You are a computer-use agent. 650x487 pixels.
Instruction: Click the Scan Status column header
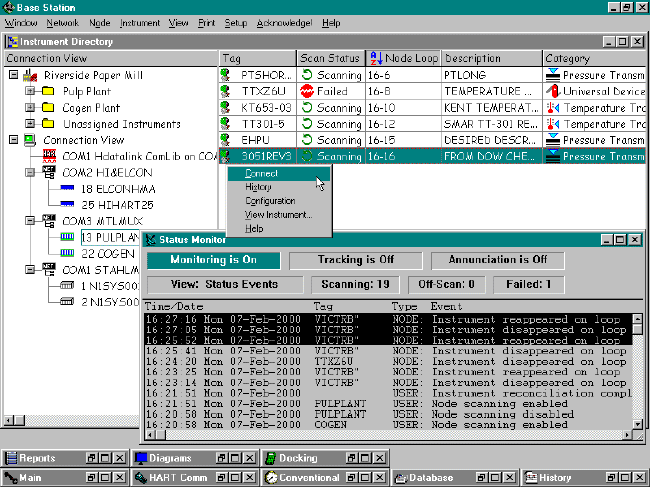pos(330,59)
